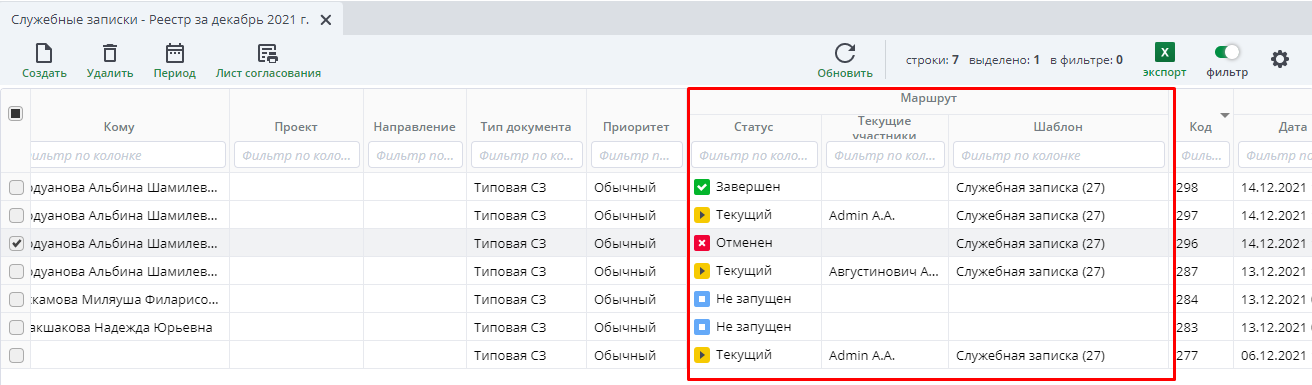The width and height of the screenshot is (1312, 385).
Task: Check the row with code 297
Action: coord(15,215)
